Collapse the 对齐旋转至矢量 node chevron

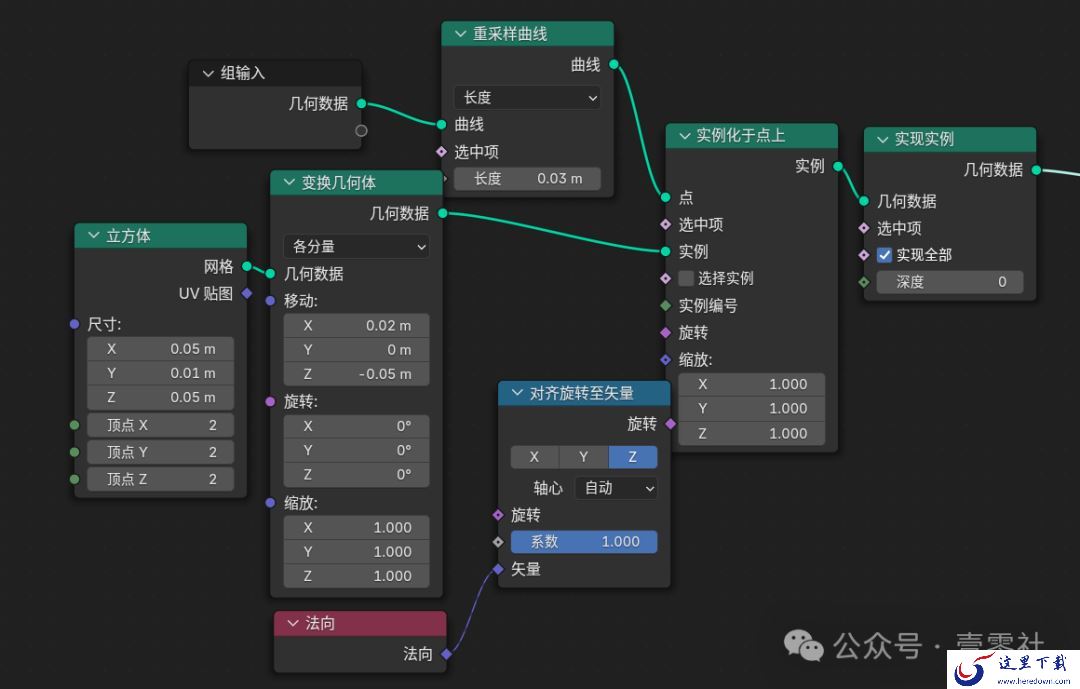pos(517,393)
